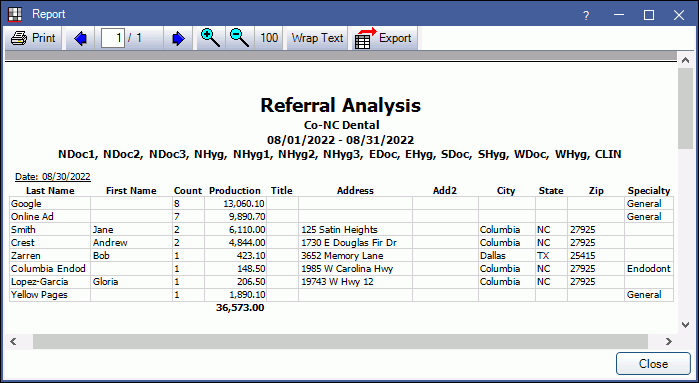Select the Zarren last name cell
699x383 pixels.
pos(50,255)
